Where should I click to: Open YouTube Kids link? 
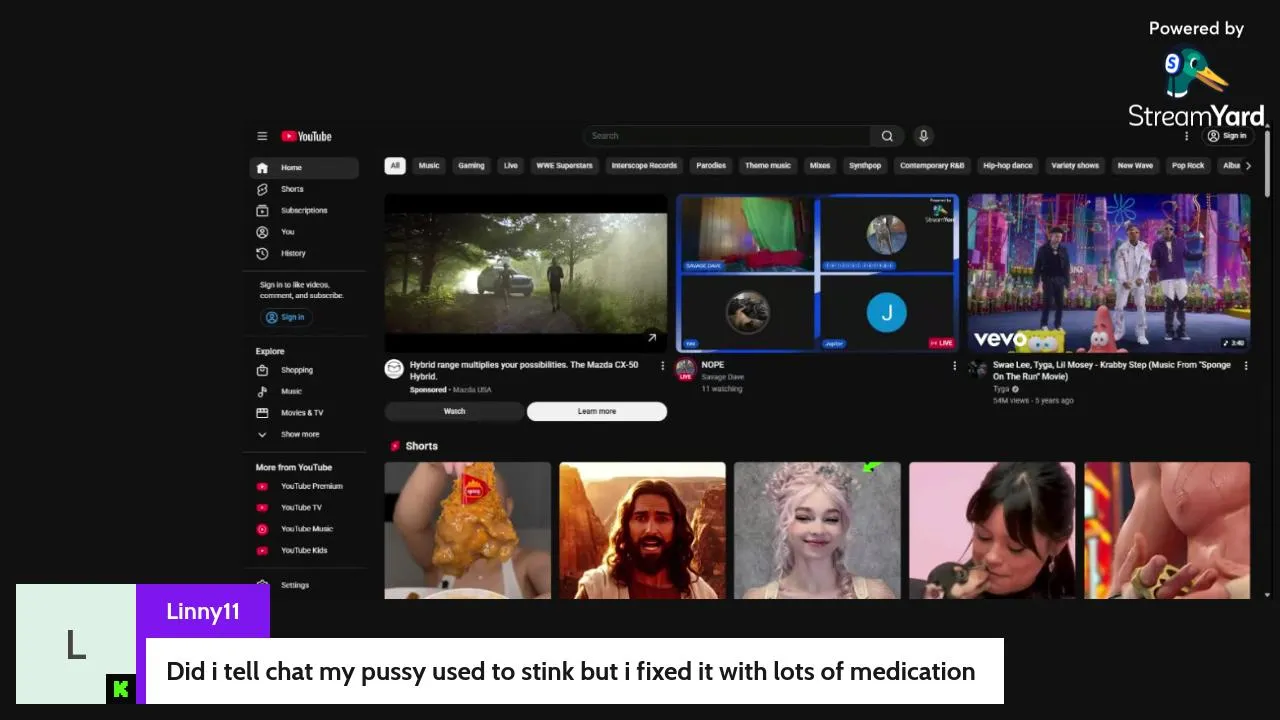[x=304, y=550]
